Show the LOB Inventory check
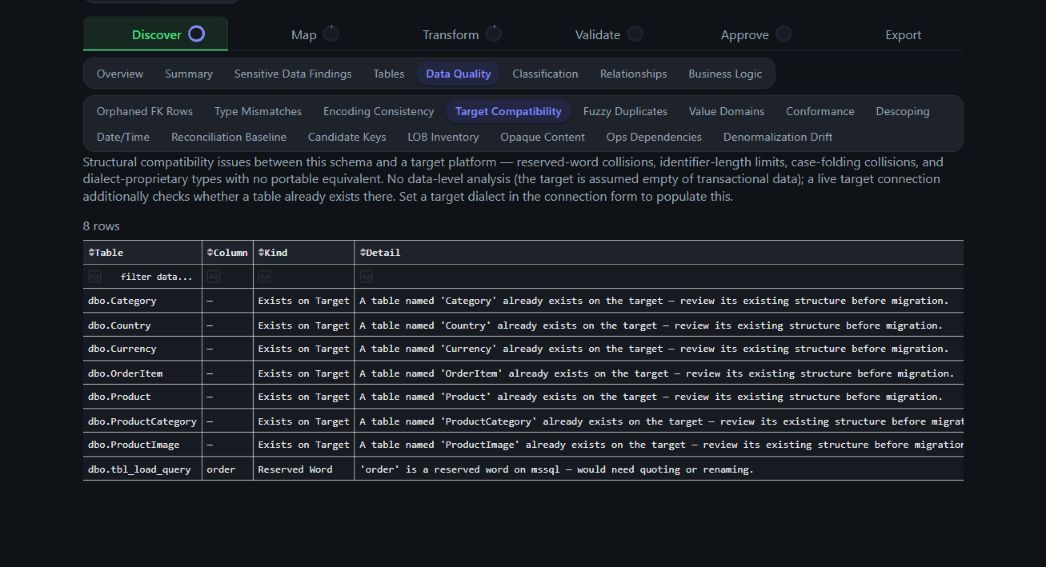Screen dimensions: 1046x567 click(x=443, y=137)
